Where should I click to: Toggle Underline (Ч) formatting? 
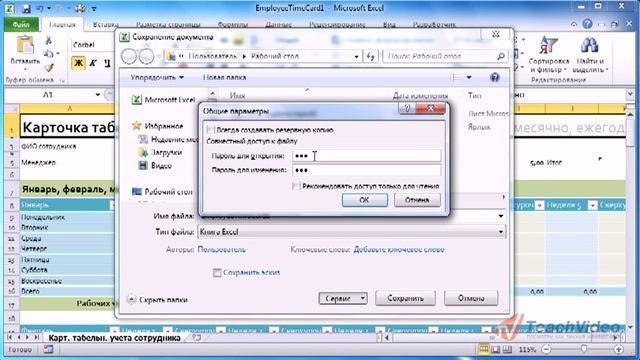[x=107, y=63]
